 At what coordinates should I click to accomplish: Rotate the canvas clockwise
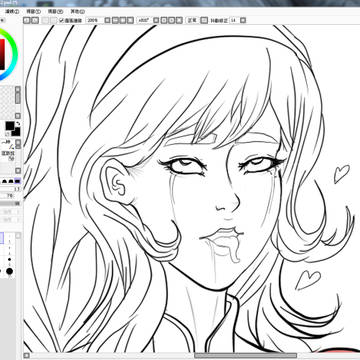click(171, 20)
